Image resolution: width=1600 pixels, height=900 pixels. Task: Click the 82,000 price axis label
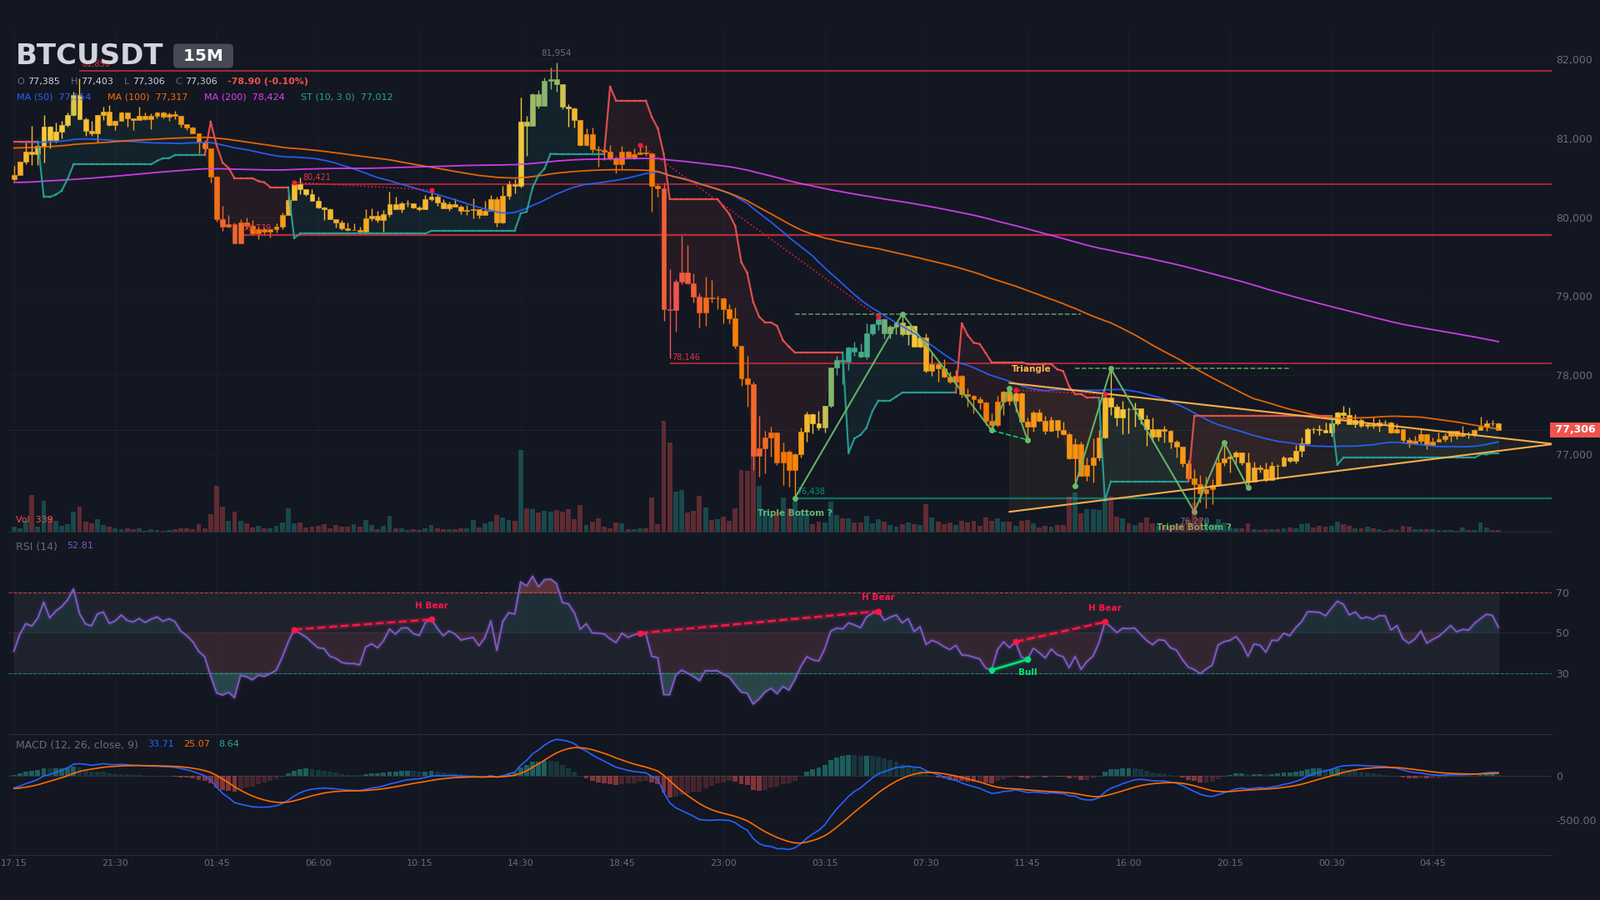[x=1574, y=60]
